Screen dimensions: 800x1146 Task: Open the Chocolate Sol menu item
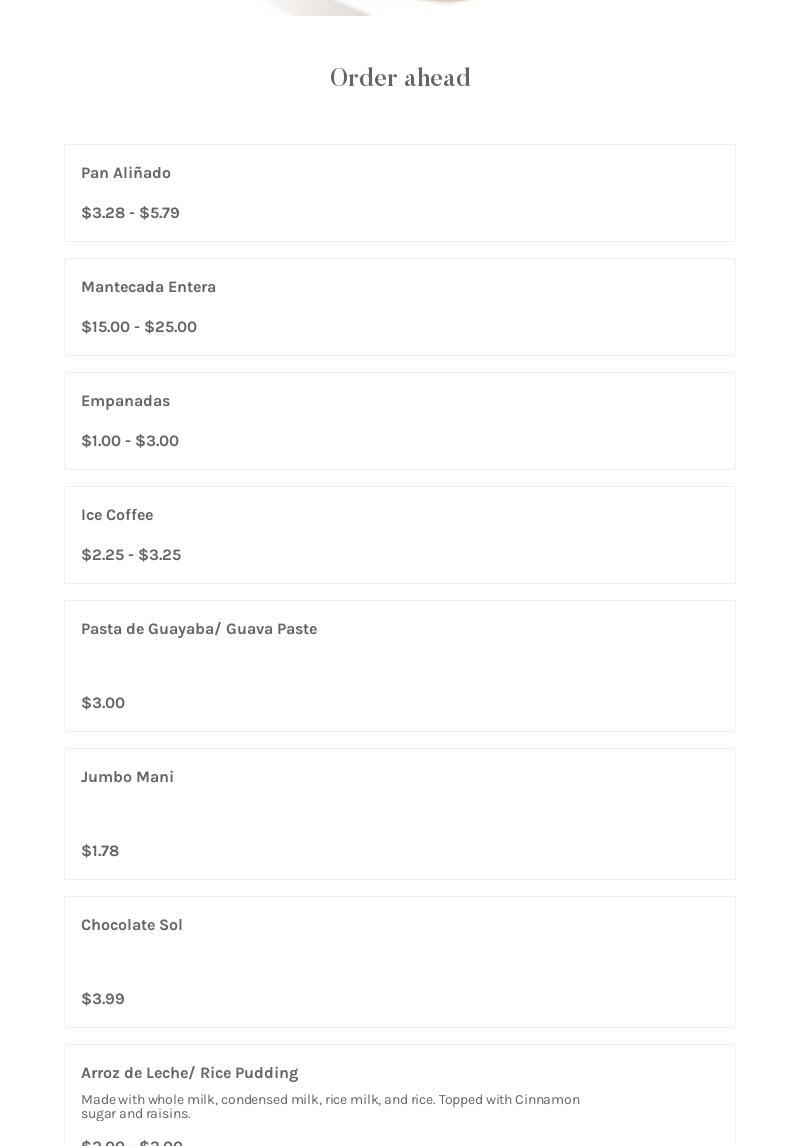[132, 925]
